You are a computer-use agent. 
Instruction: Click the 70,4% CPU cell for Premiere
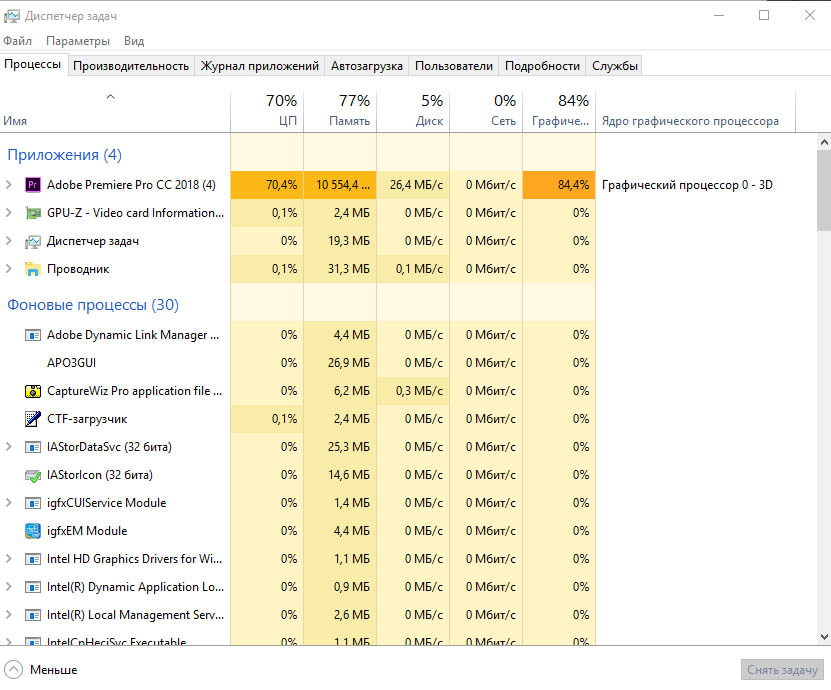[267, 185]
